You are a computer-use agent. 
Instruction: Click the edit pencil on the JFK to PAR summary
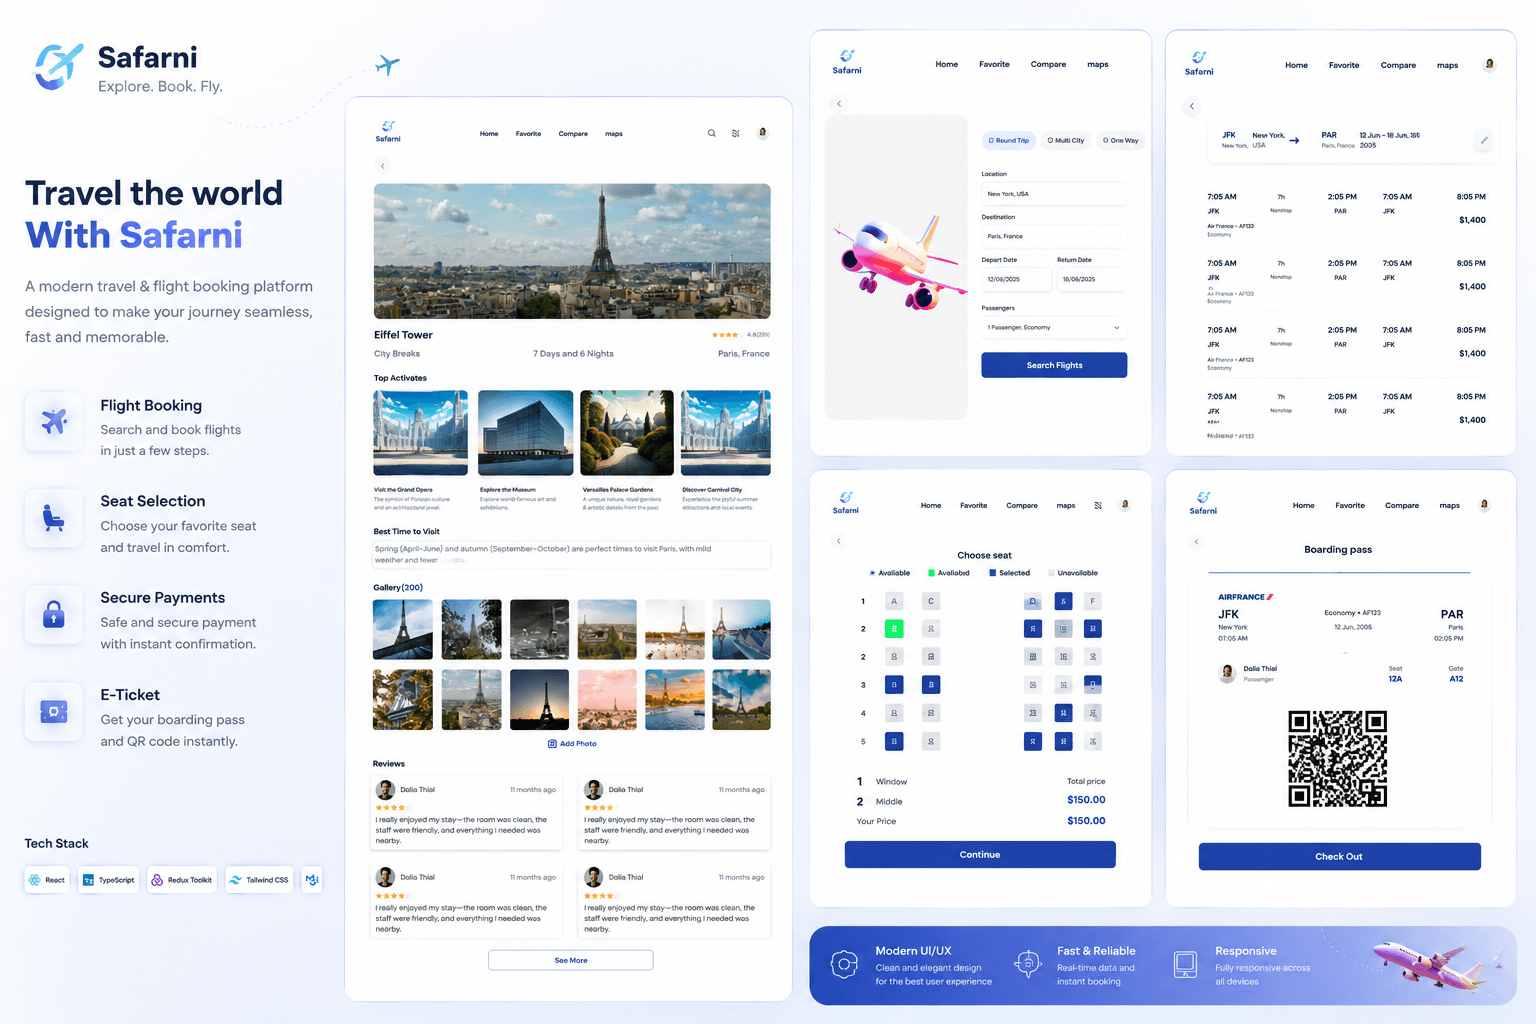(x=1484, y=140)
